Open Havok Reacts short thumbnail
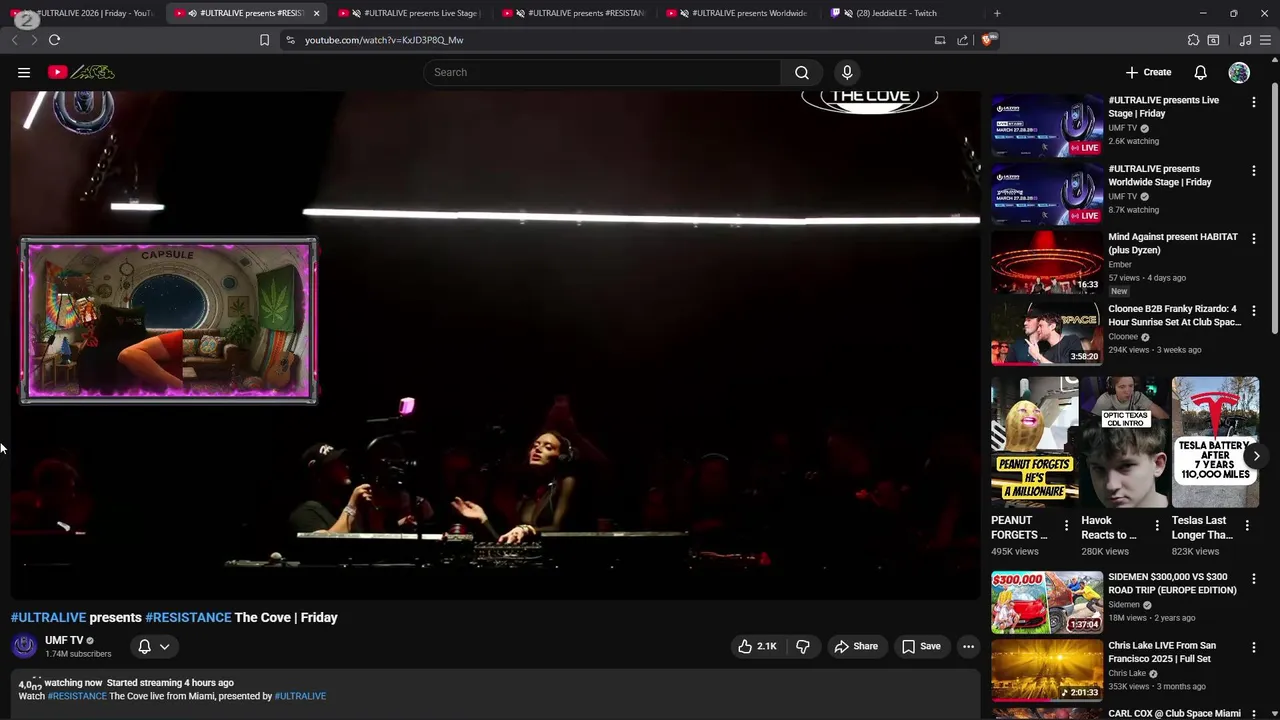This screenshot has width=1280, height=720. pos(1124,442)
